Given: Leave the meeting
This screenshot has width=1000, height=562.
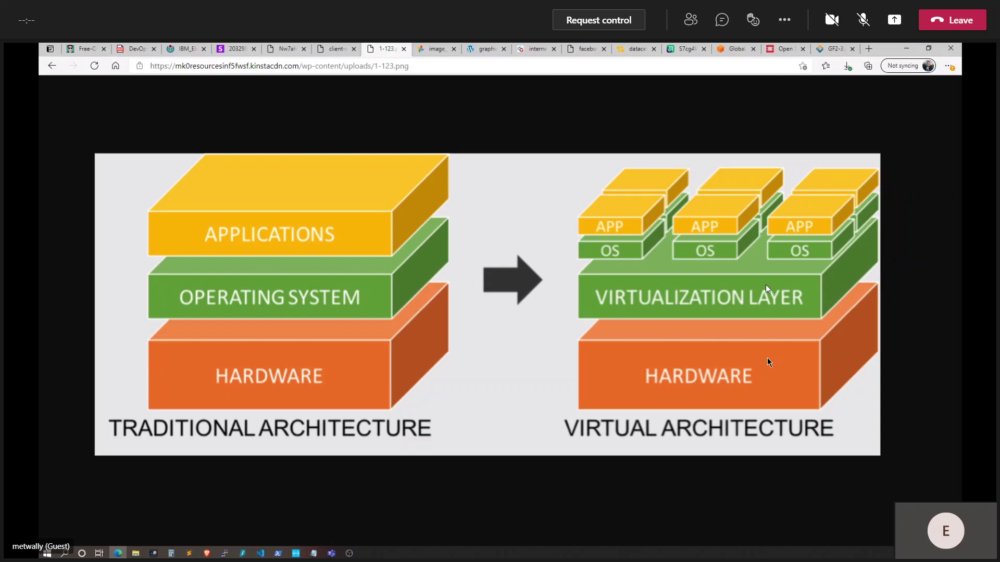Looking at the screenshot, I should coord(952,20).
